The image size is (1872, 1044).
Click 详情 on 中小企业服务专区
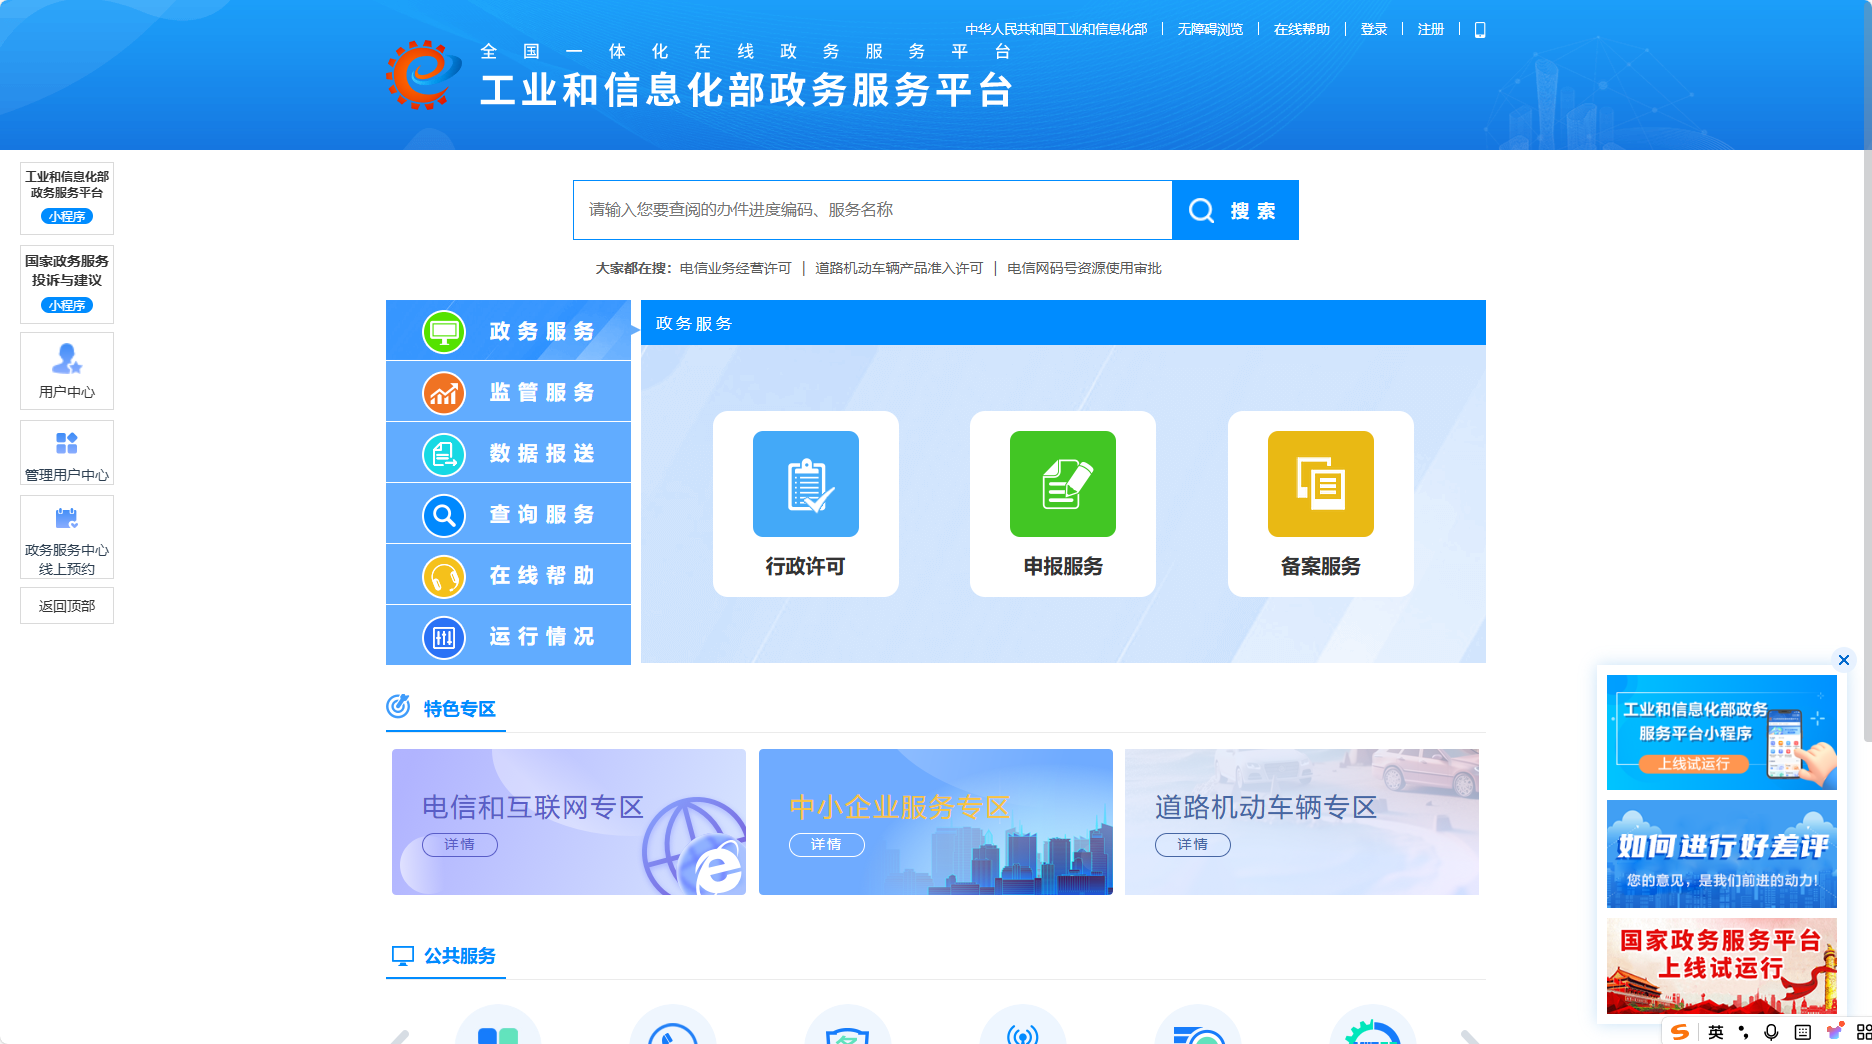click(x=826, y=845)
